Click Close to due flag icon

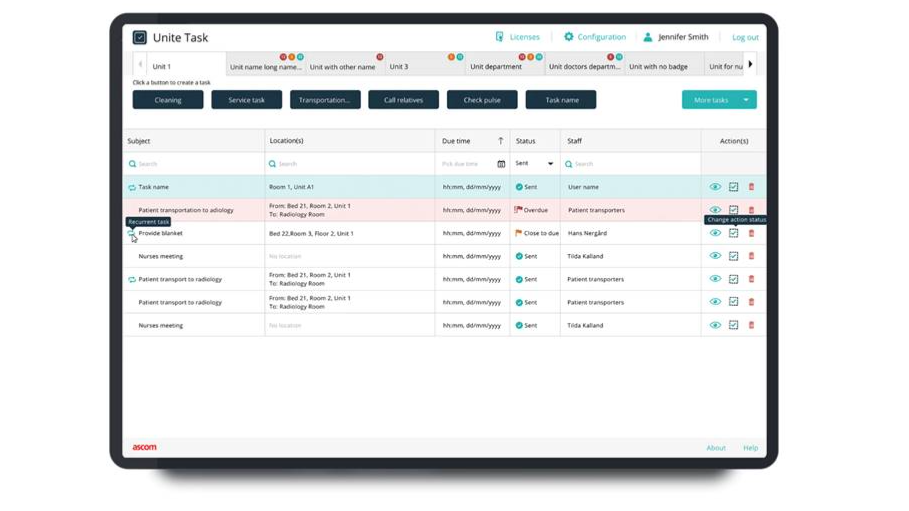click(518, 233)
